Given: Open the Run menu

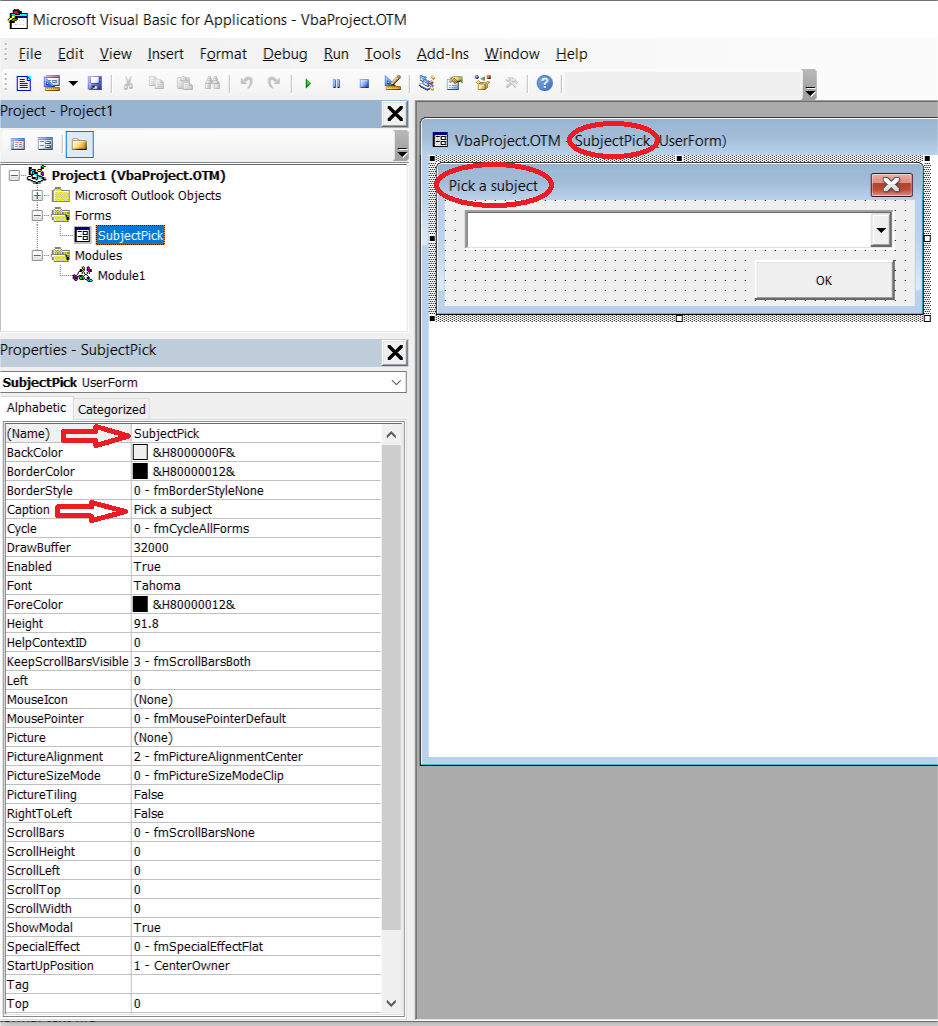Looking at the screenshot, I should click(x=336, y=54).
